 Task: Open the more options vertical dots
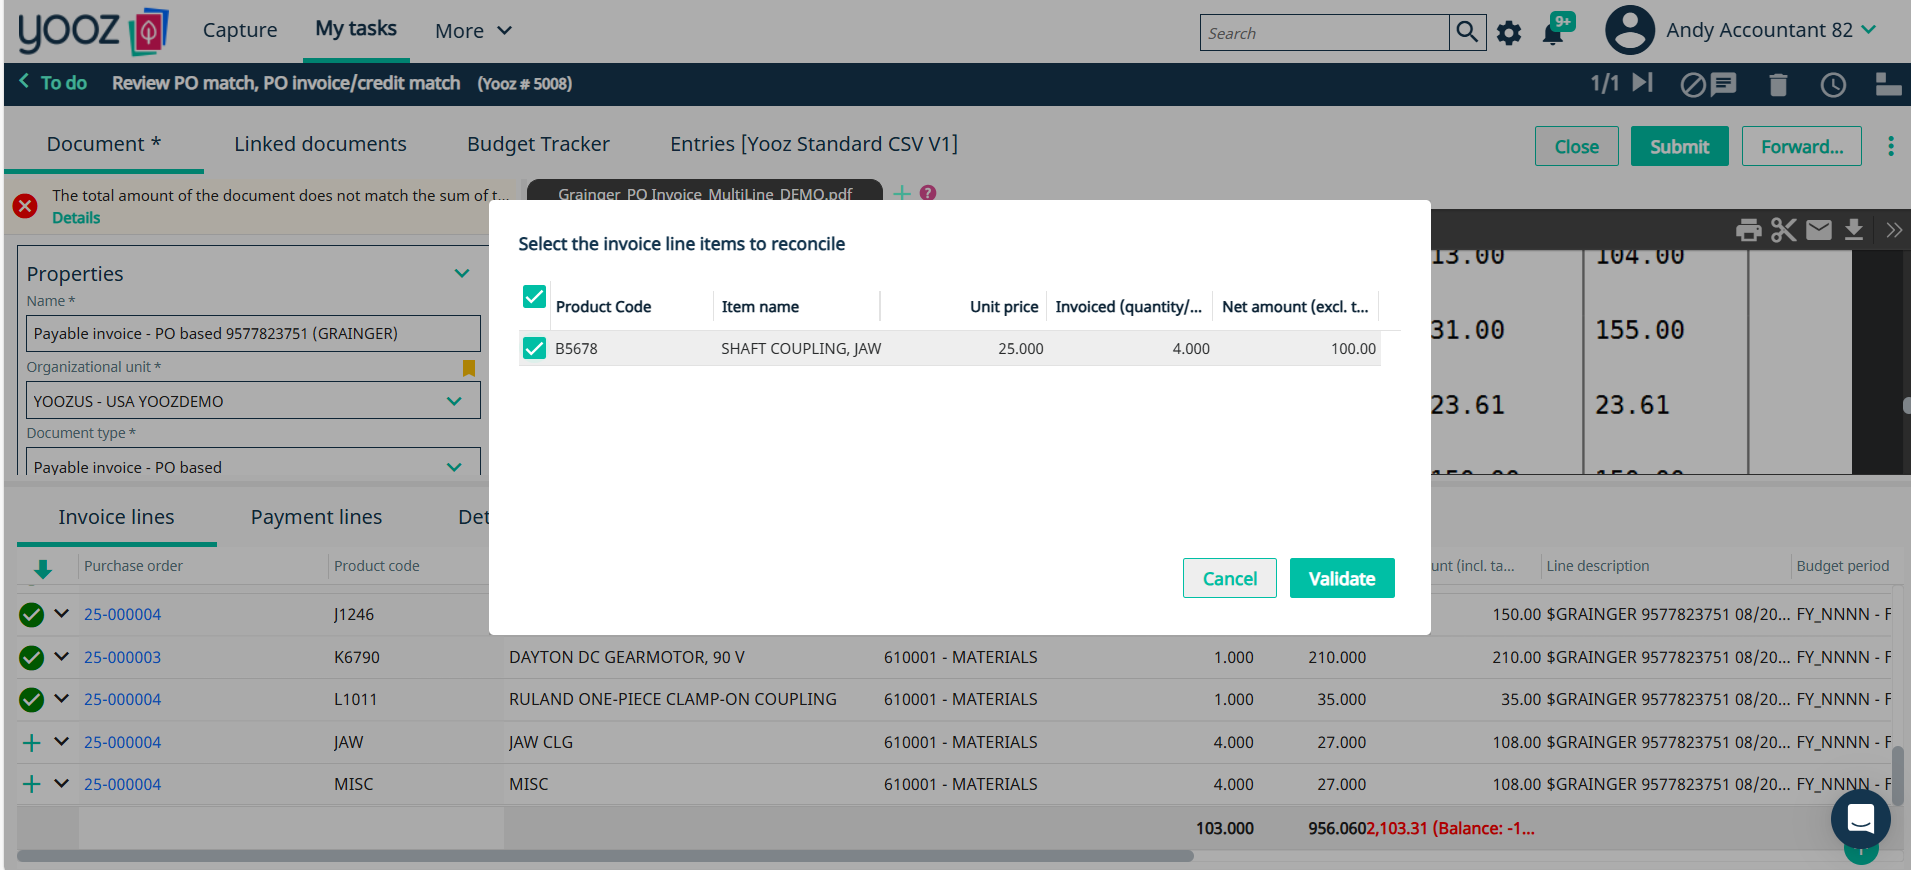point(1890,146)
